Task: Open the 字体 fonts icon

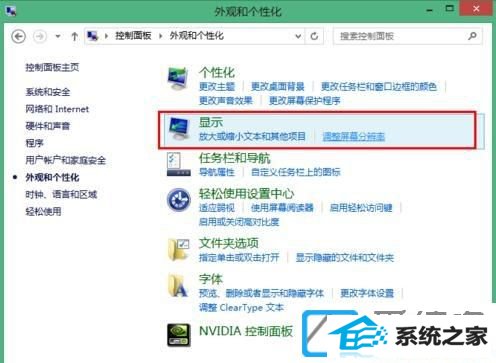Action: (x=178, y=285)
